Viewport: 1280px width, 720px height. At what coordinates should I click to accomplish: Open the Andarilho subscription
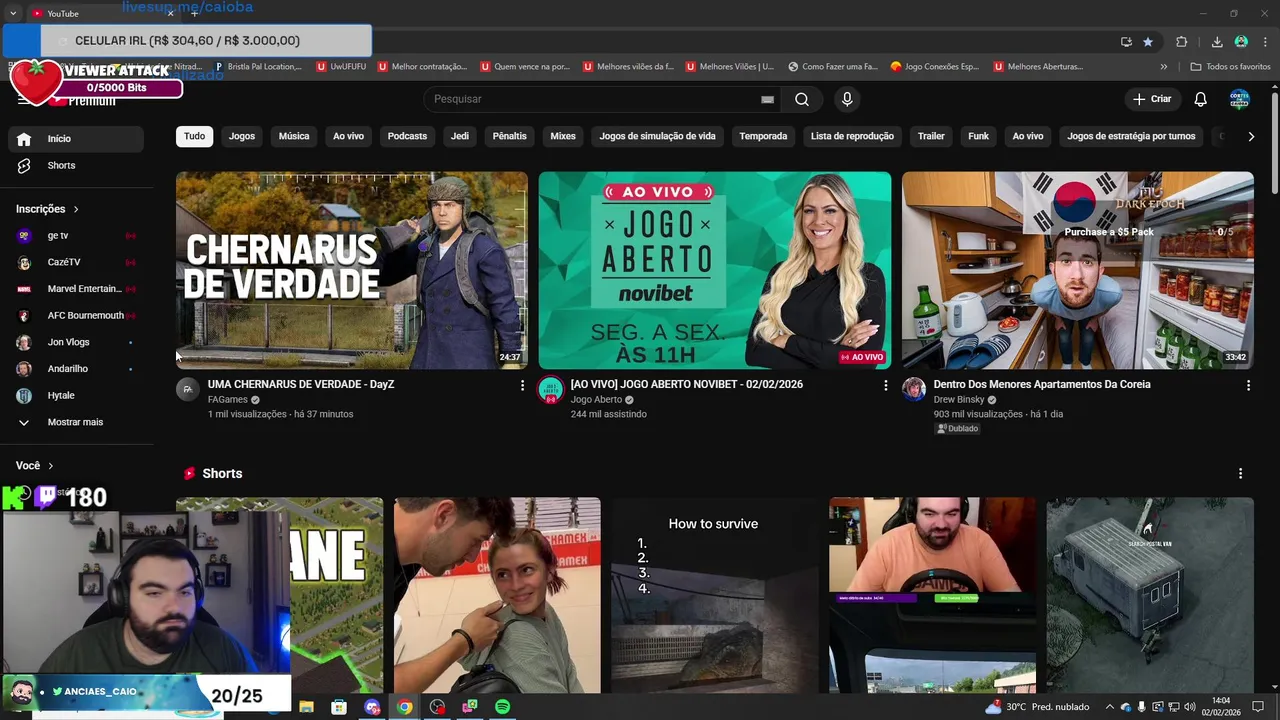(76, 369)
